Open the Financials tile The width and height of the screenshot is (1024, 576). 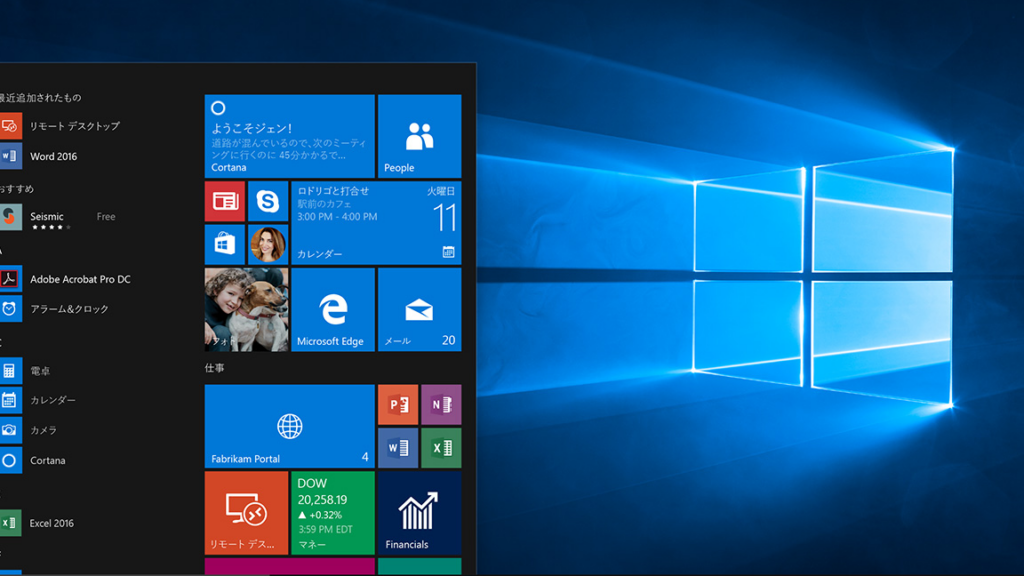pos(419,513)
